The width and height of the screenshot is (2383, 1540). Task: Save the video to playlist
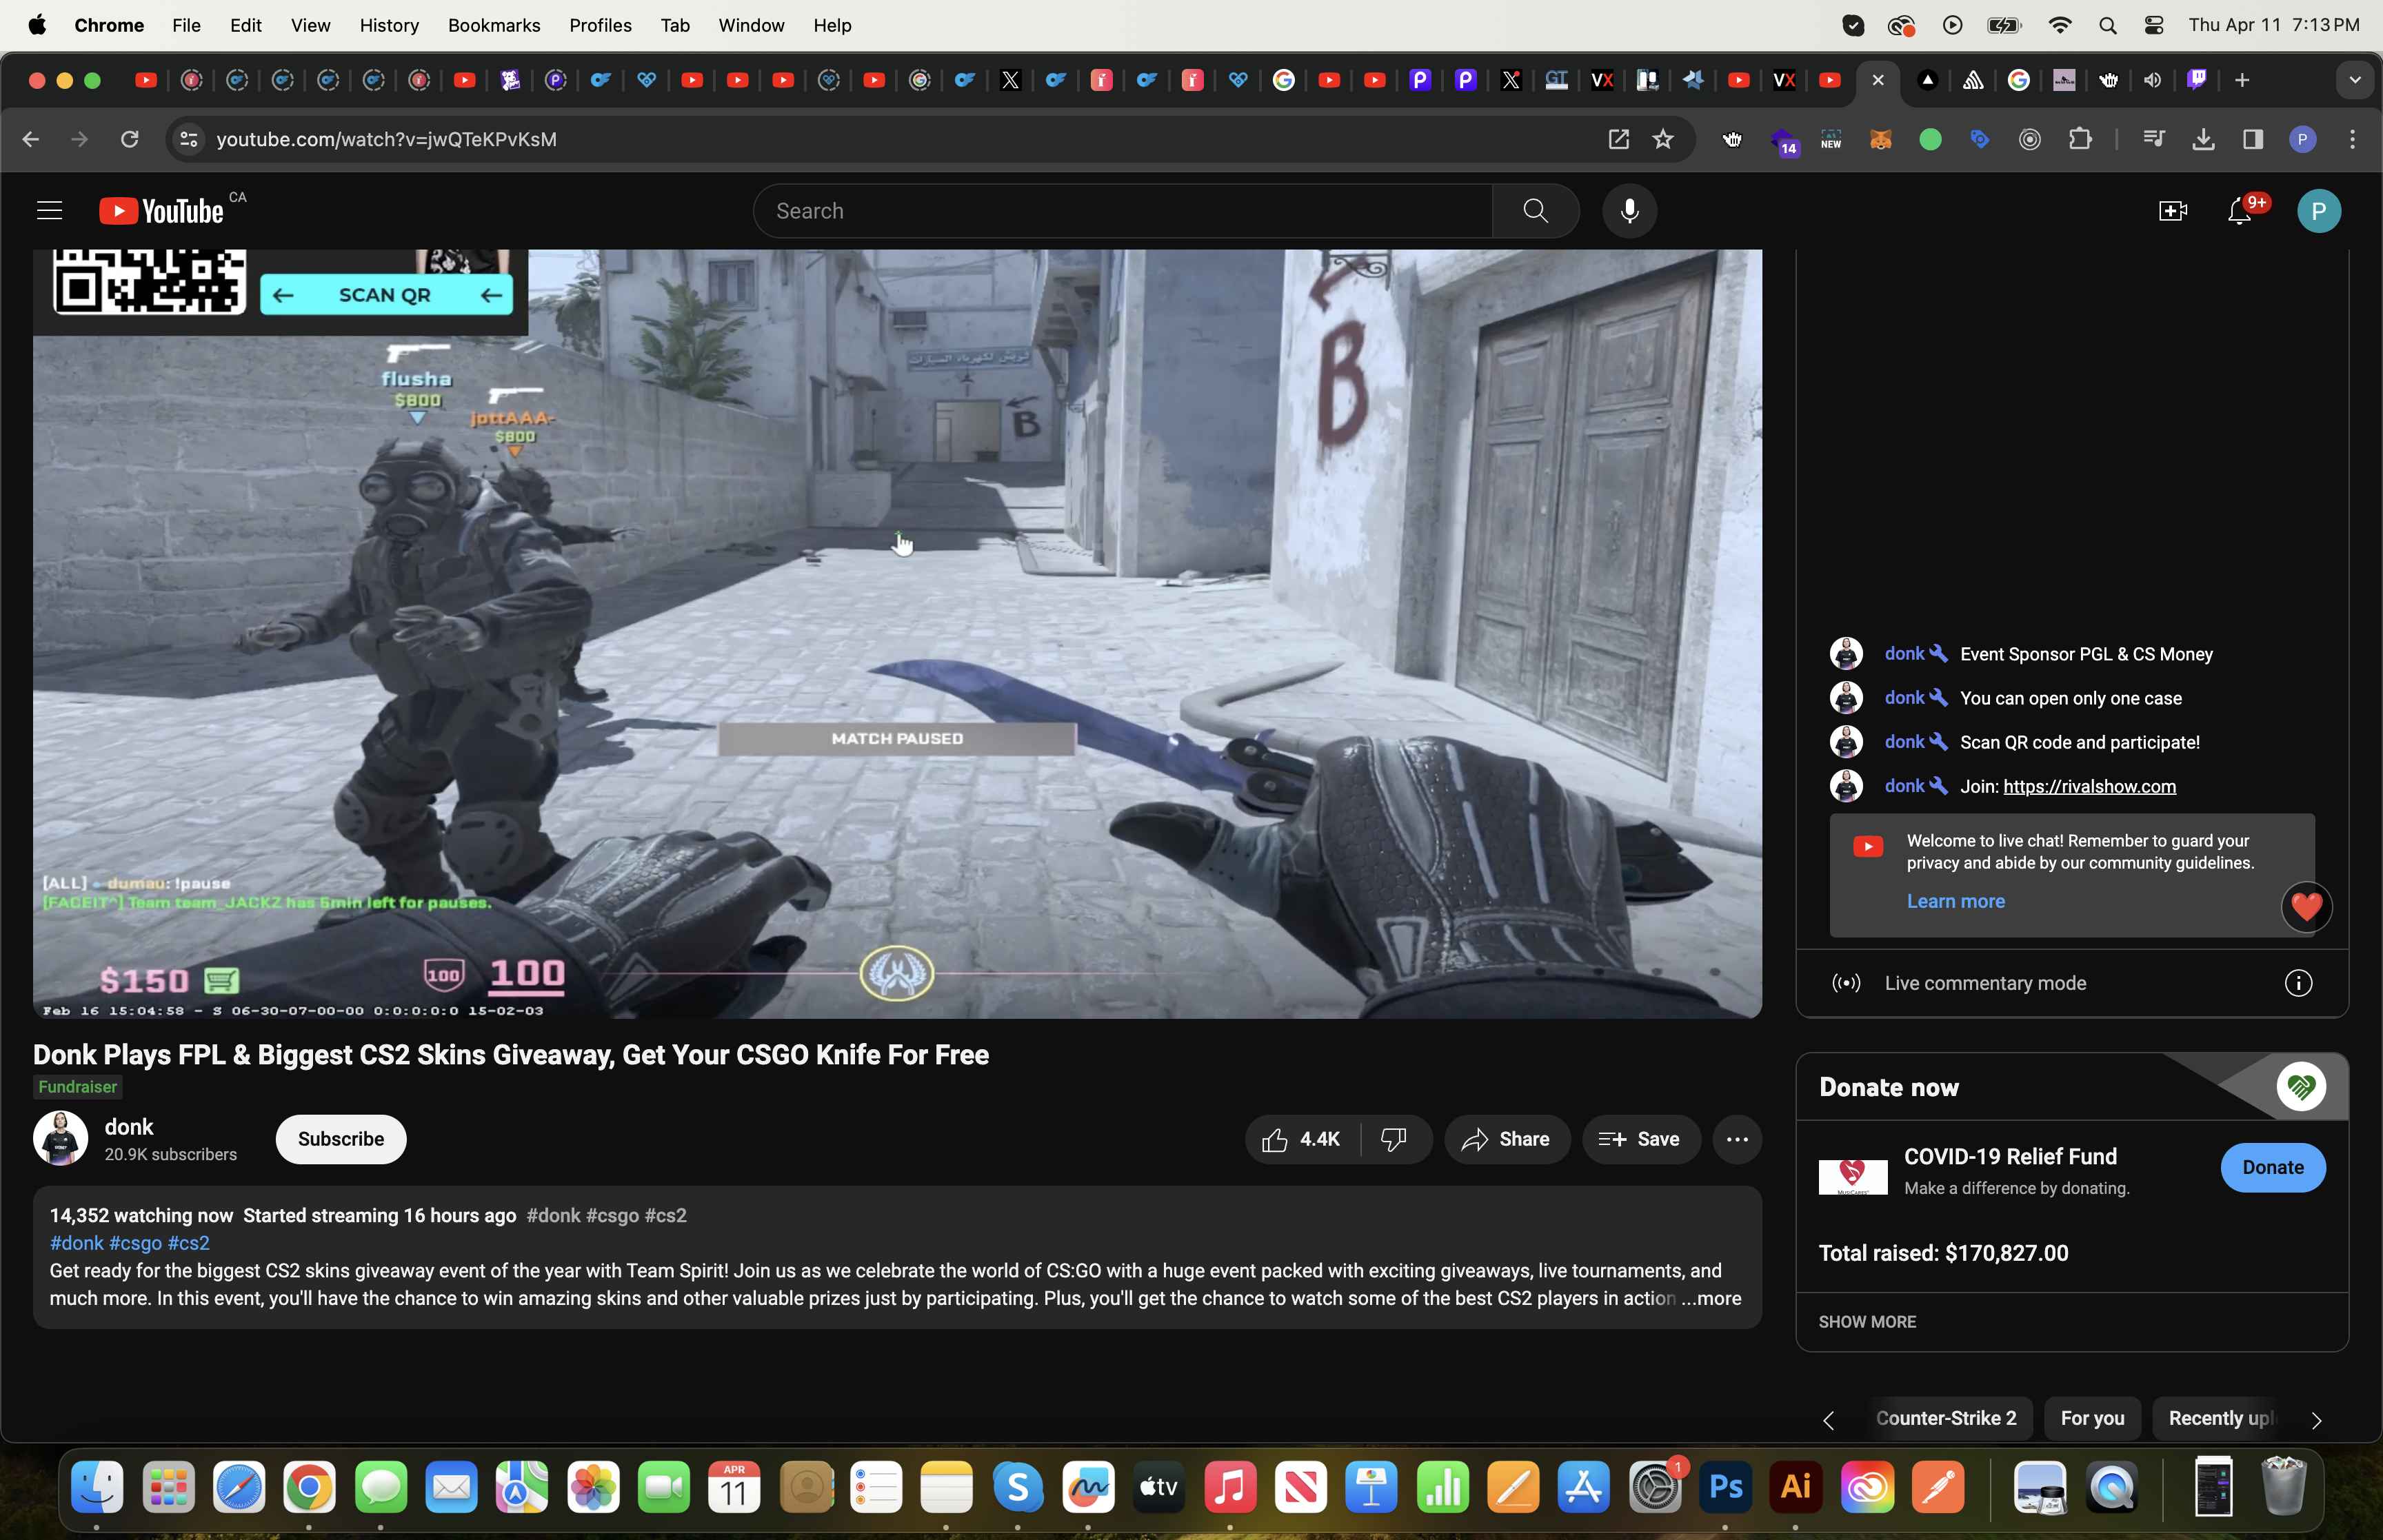pos(1640,1139)
